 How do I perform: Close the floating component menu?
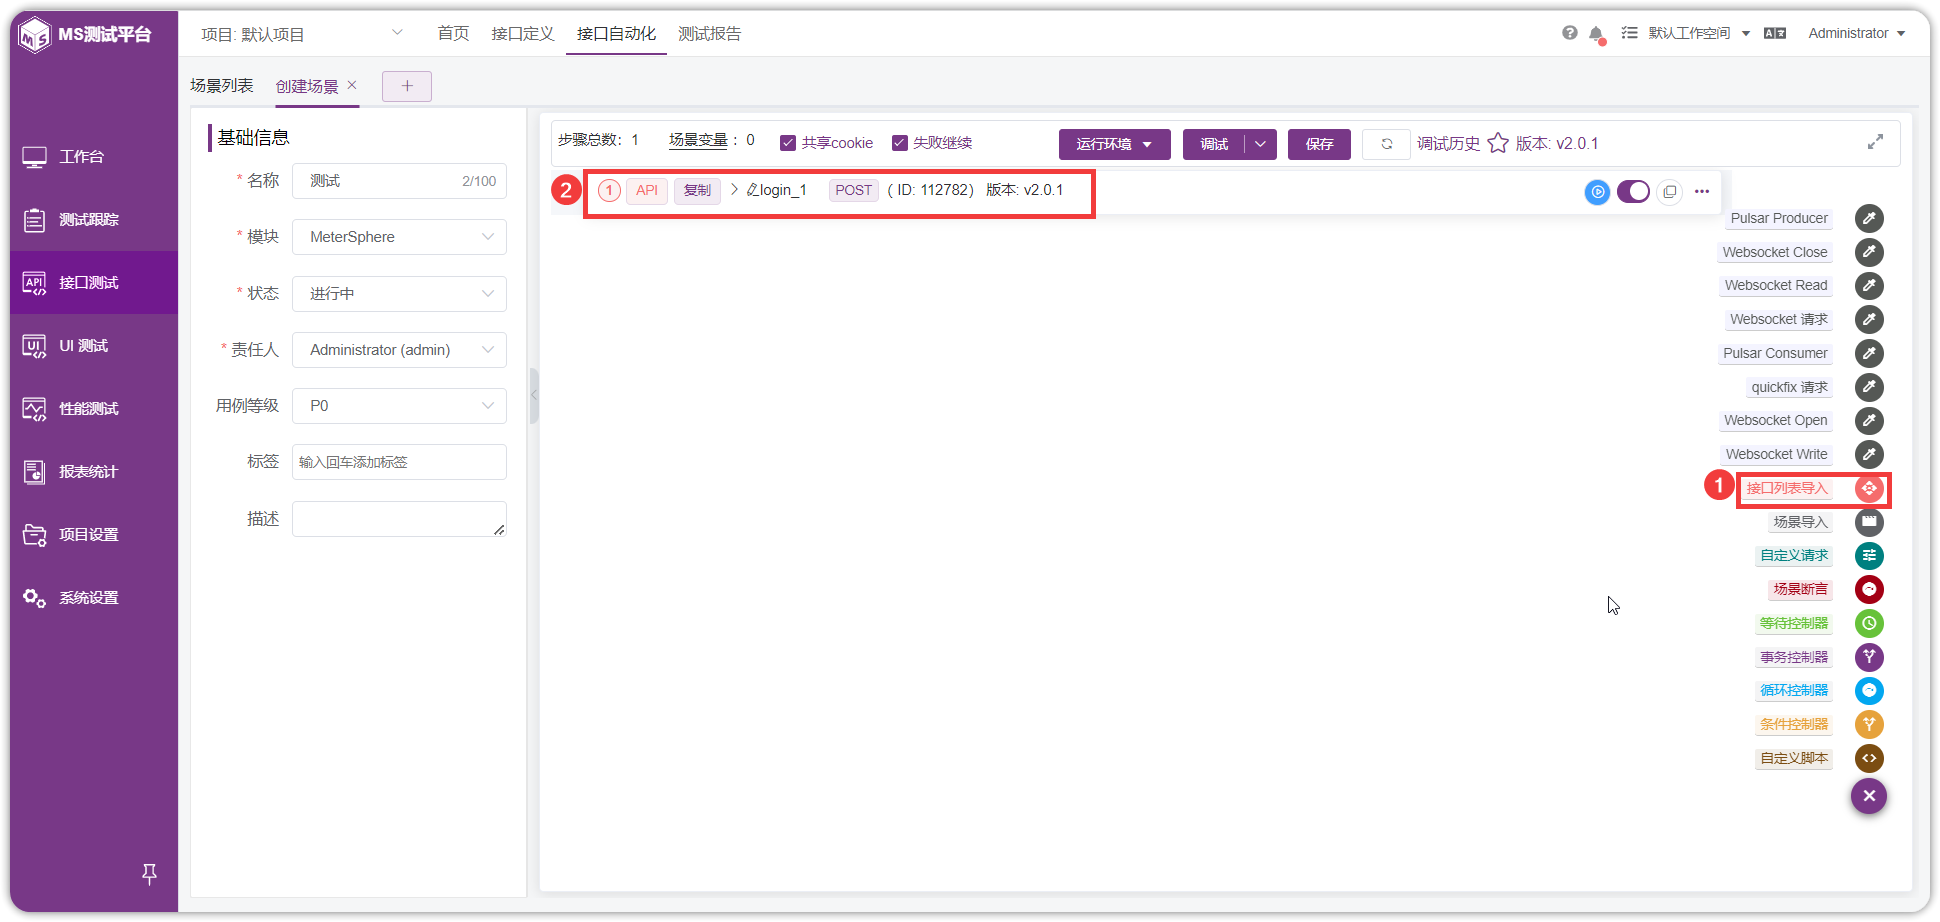tap(1869, 796)
